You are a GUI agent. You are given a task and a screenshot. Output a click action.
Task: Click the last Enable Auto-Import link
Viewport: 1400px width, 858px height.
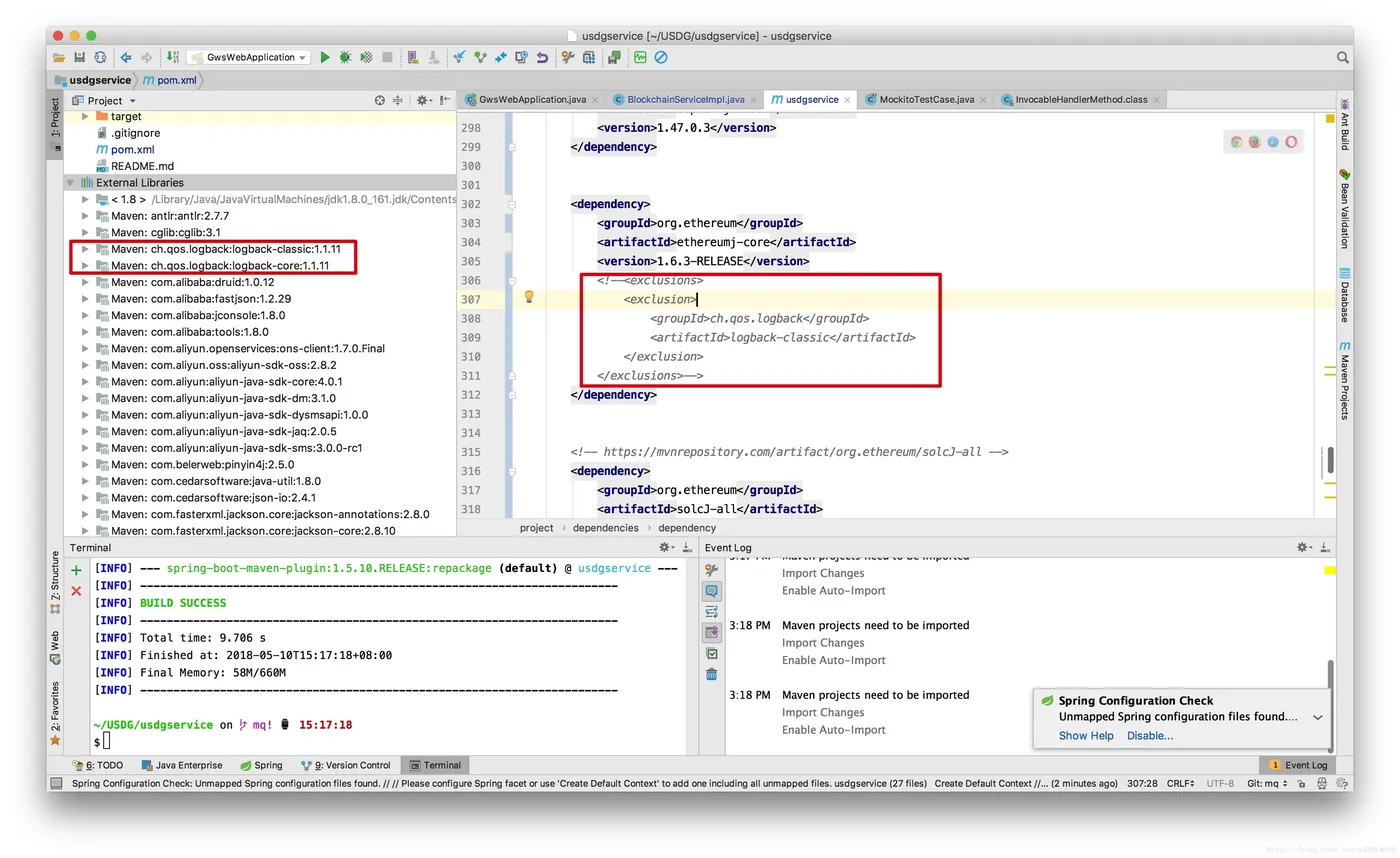(834, 730)
